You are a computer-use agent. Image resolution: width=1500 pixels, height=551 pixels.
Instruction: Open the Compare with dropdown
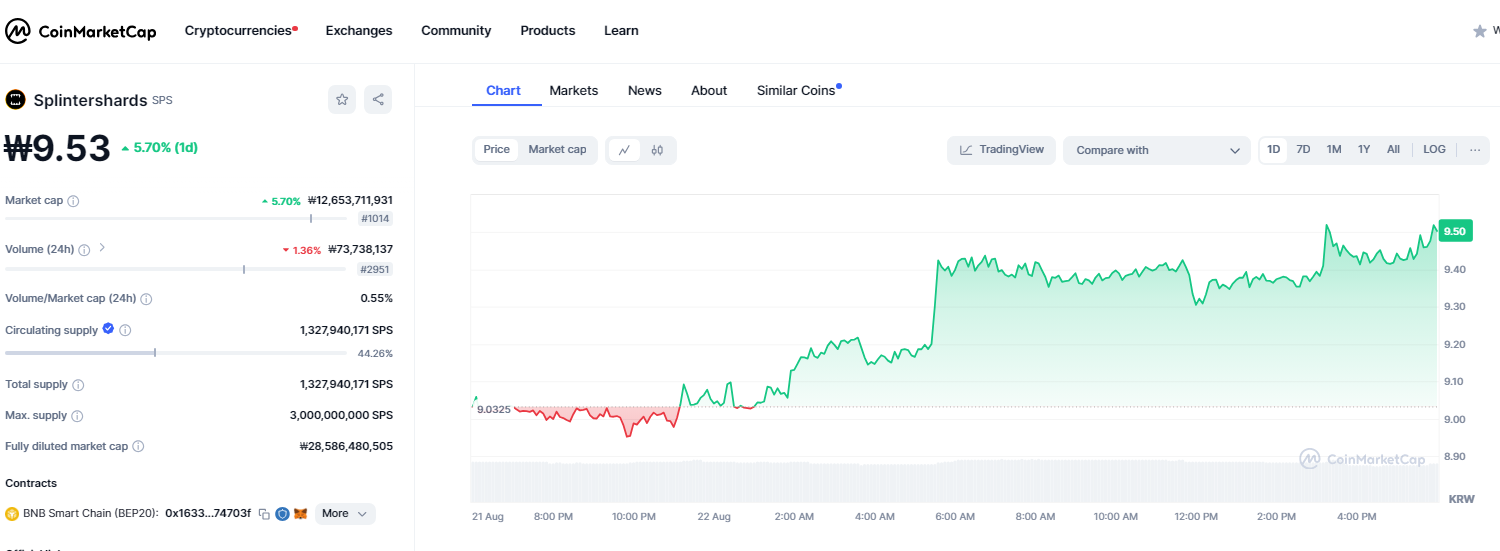(1157, 150)
